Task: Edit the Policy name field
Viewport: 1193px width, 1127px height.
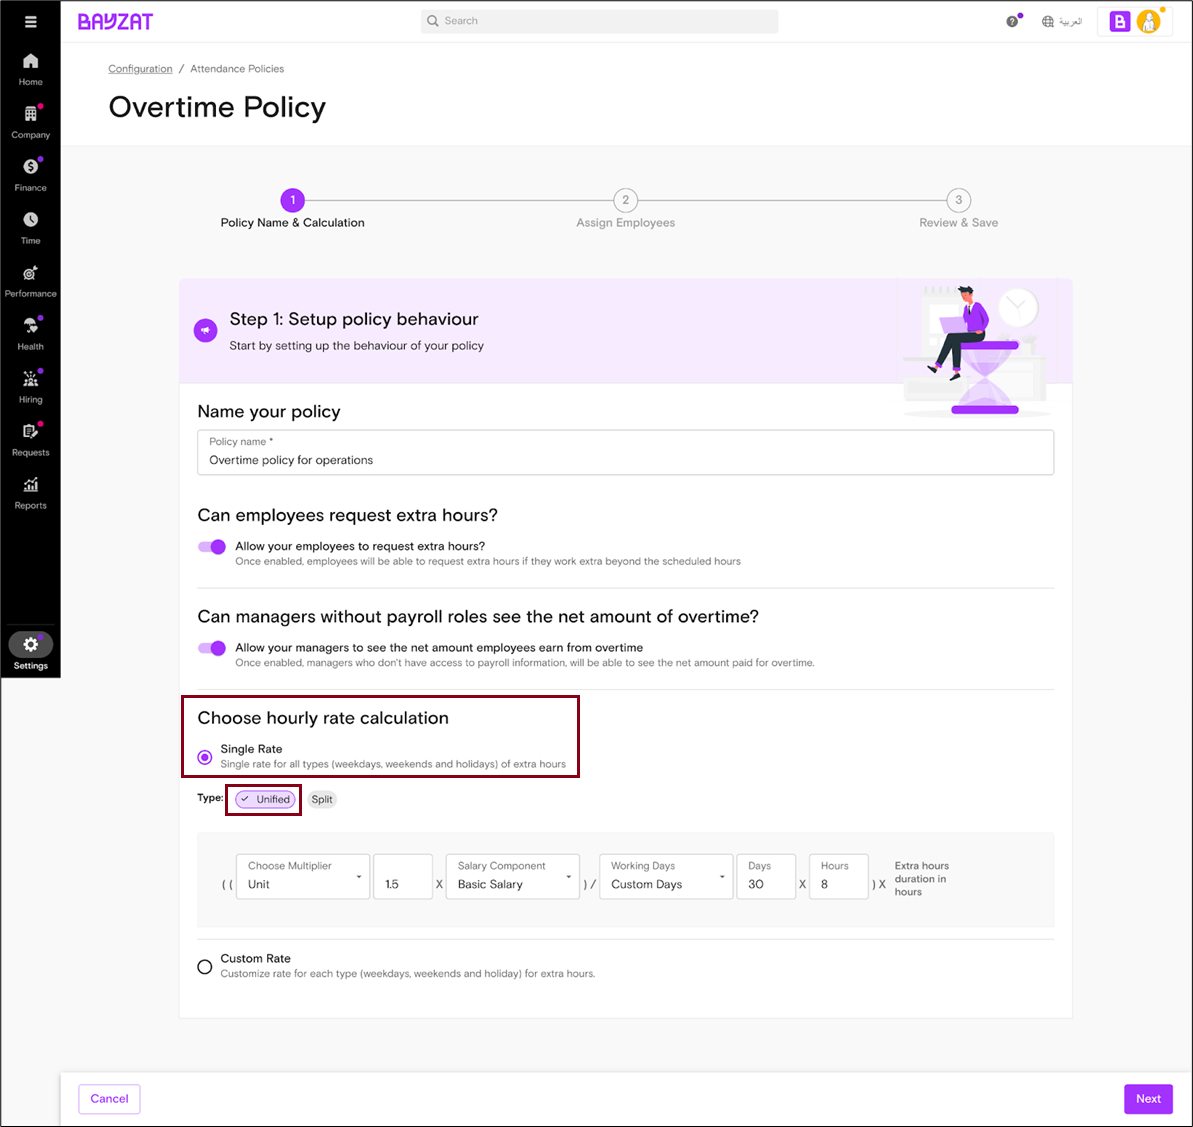Action: [x=625, y=452]
